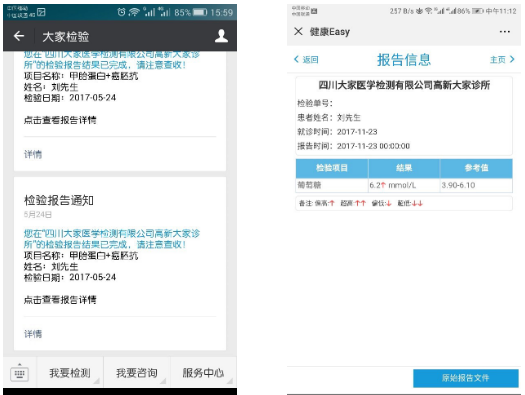The height and width of the screenshot is (395, 525).
Task: Open the profile icon in 大家检验 header
Action: 221,36
